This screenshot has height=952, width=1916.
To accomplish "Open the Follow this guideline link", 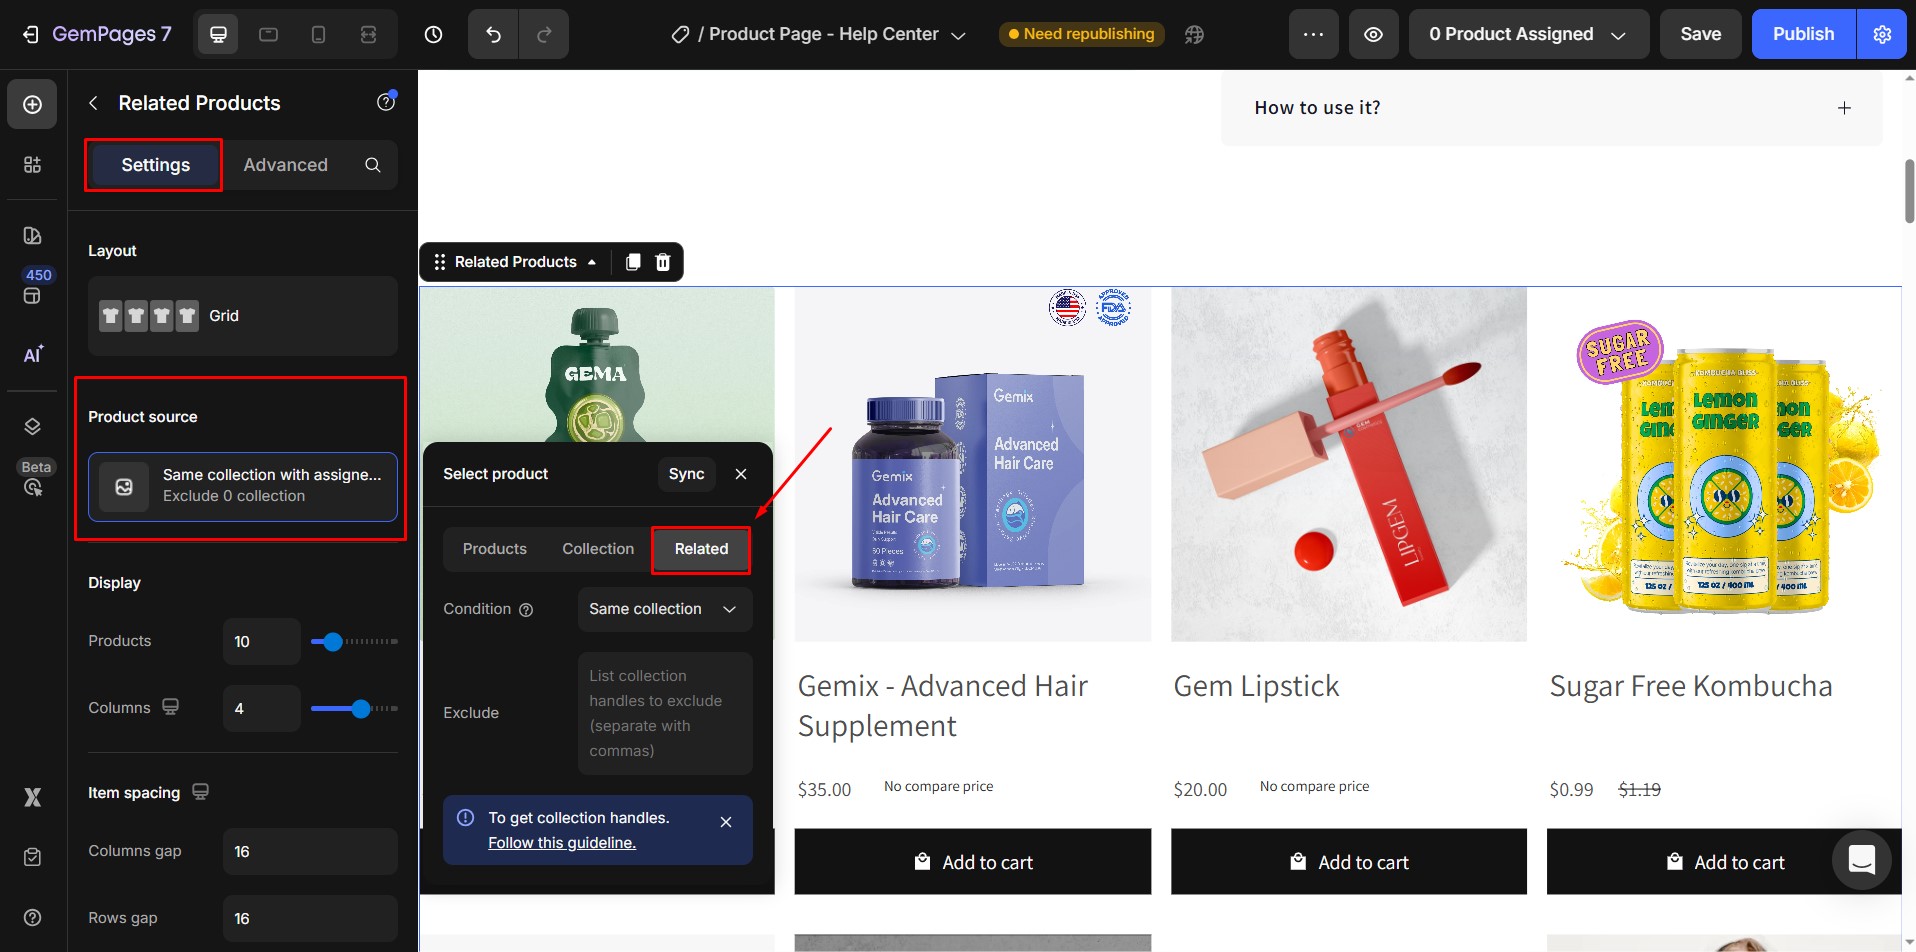I will [x=561, y=842].
